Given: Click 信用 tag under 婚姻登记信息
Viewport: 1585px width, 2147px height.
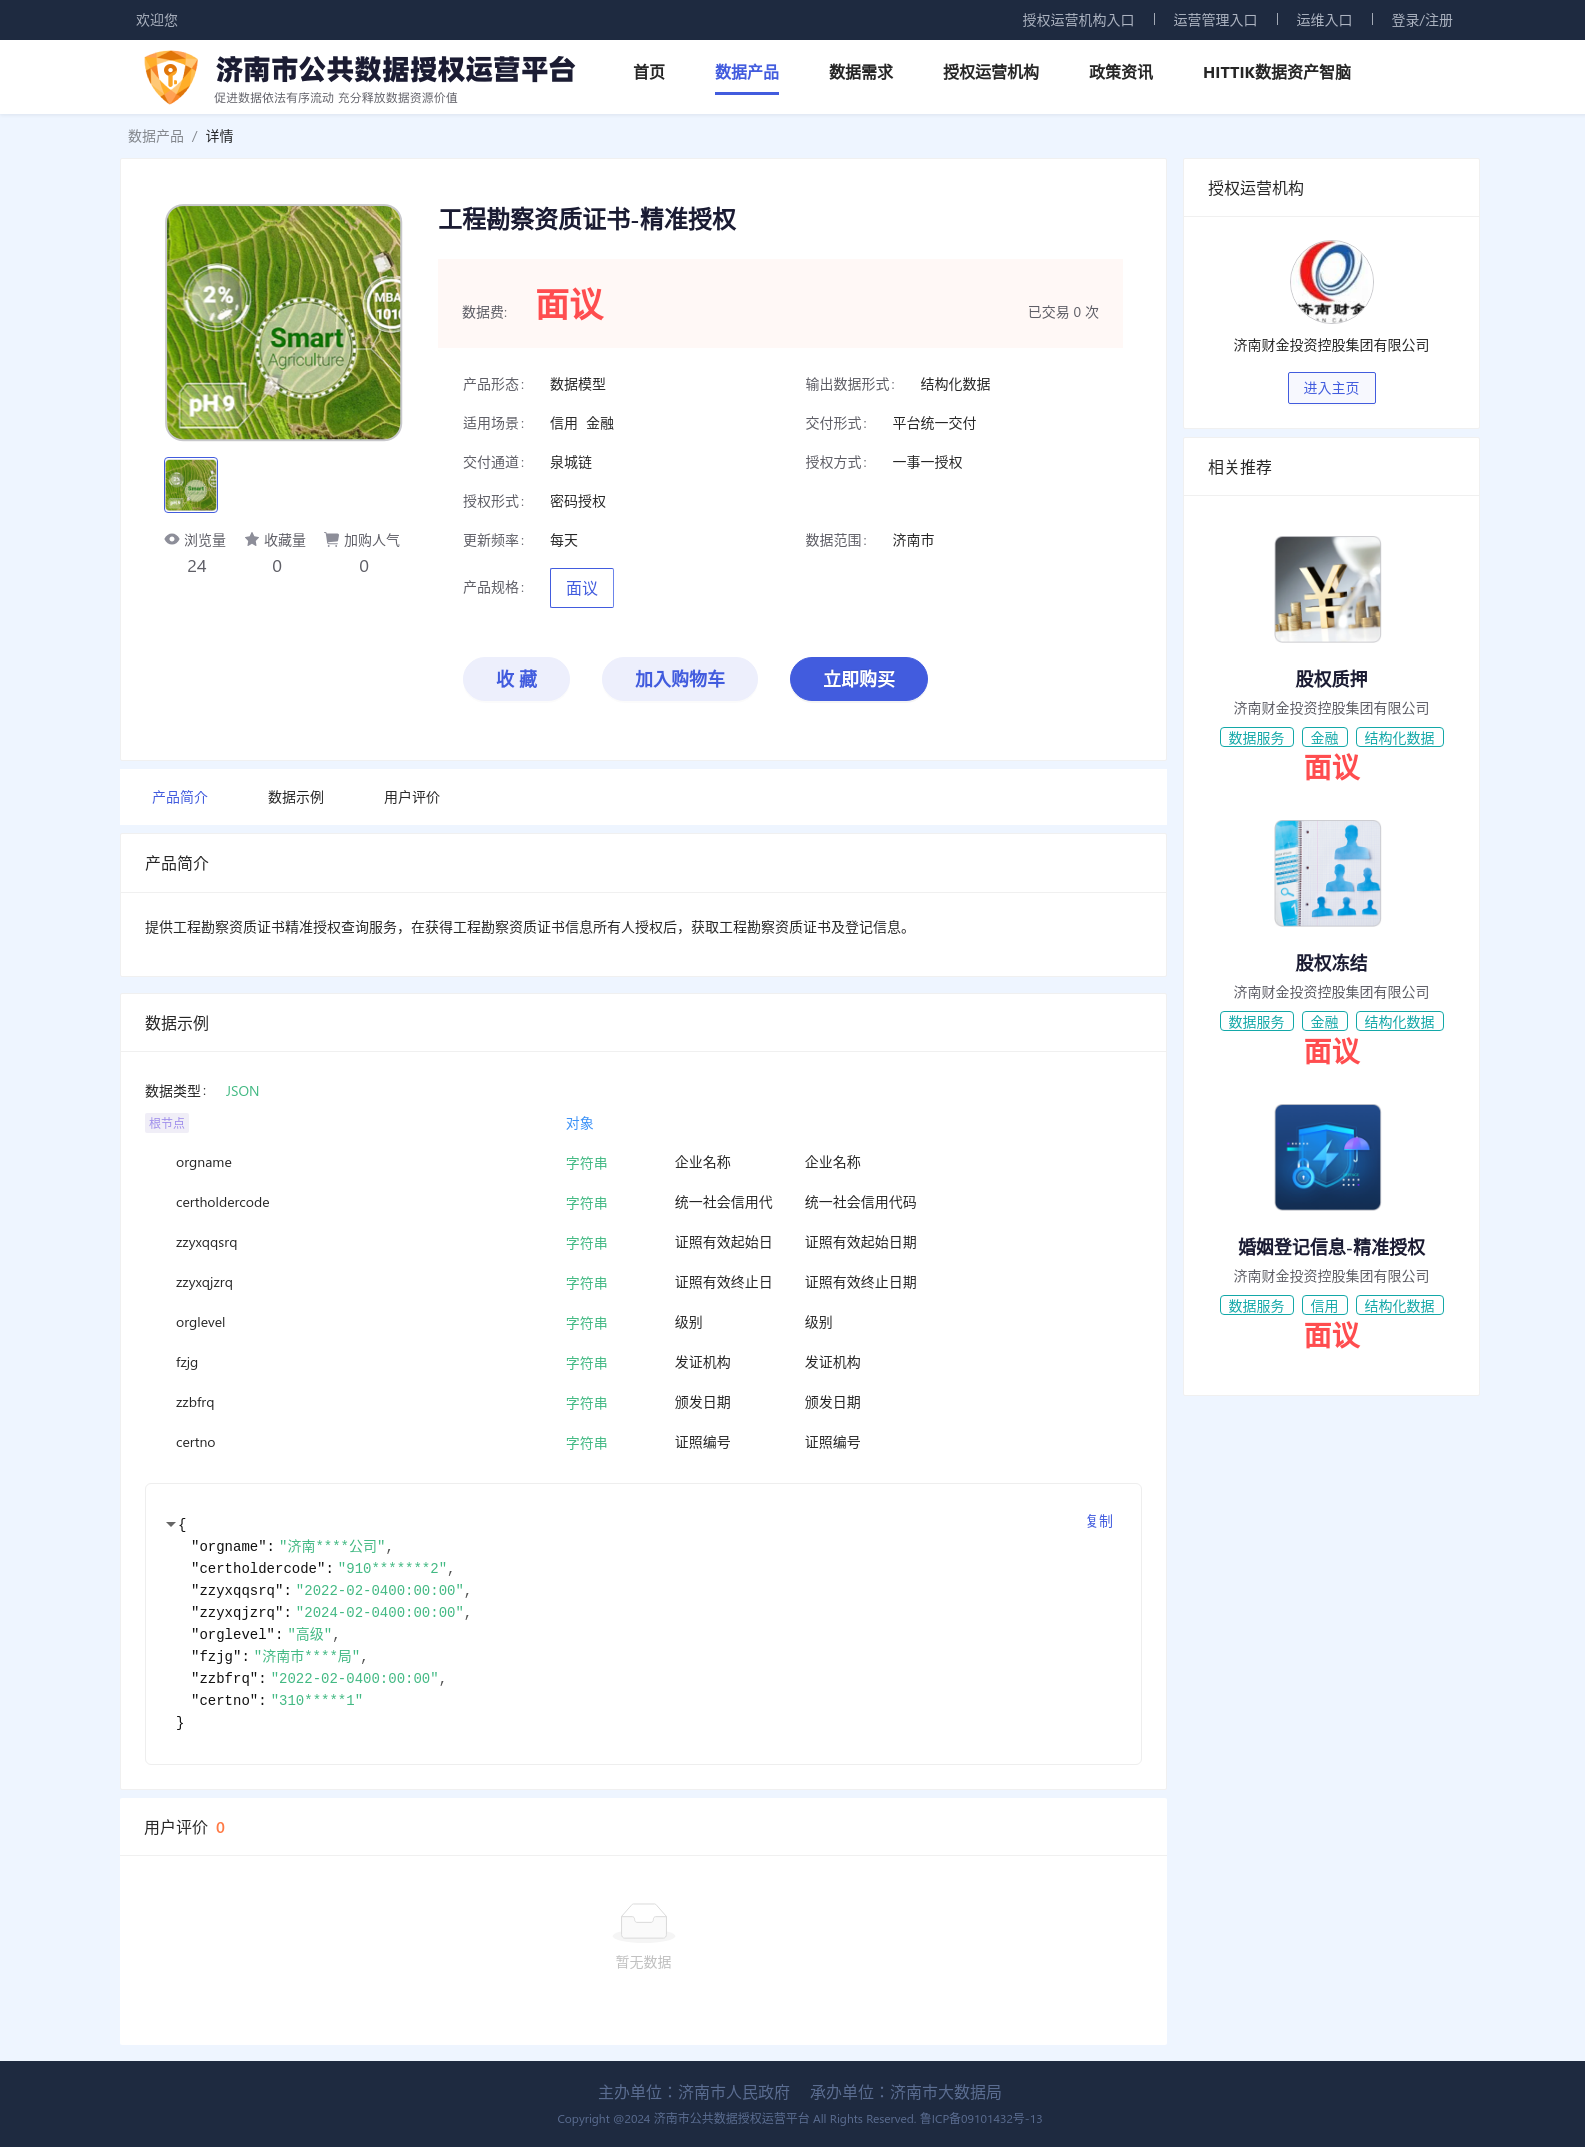Looking at the screenshot, I should pyautogui.click(x=1325, y=1306).
